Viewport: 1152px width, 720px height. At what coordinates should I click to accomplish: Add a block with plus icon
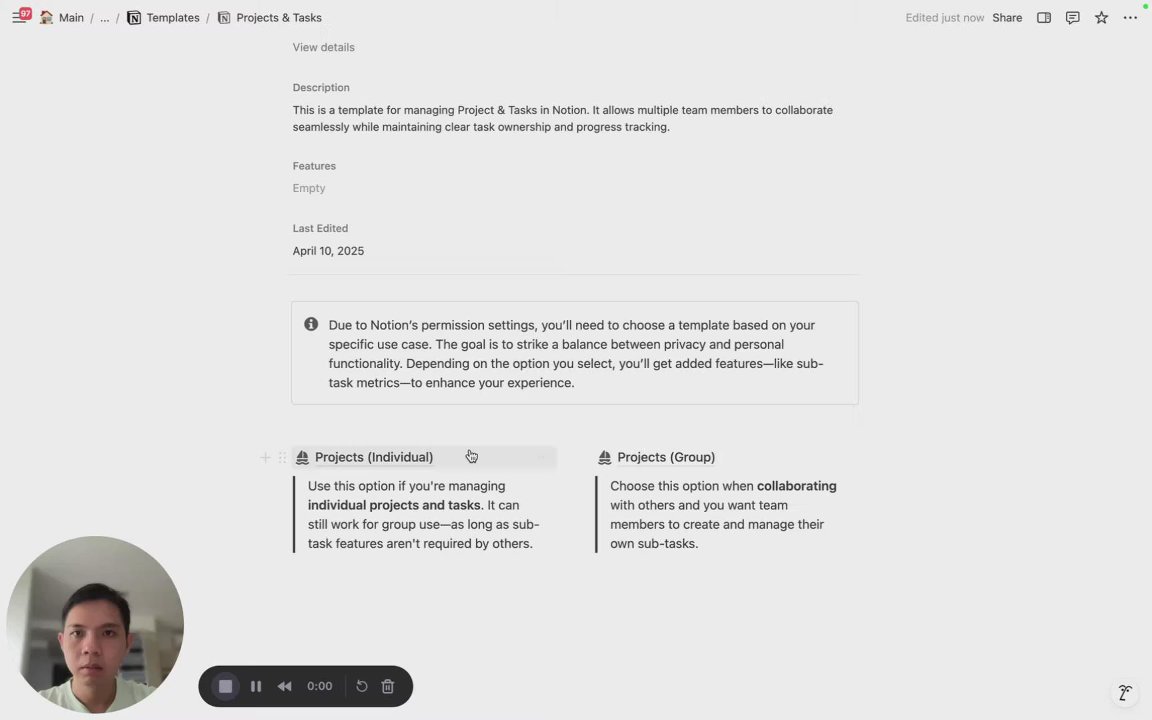pos(265,458)
